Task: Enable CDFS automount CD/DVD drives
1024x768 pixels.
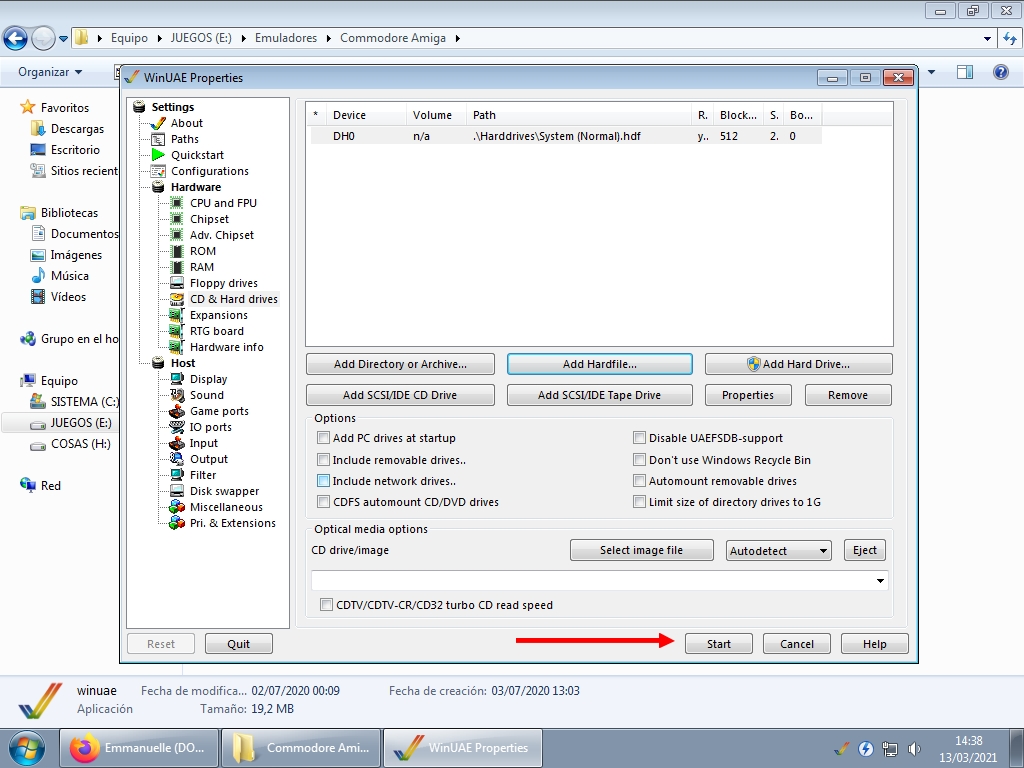Action: coord(323,502)
